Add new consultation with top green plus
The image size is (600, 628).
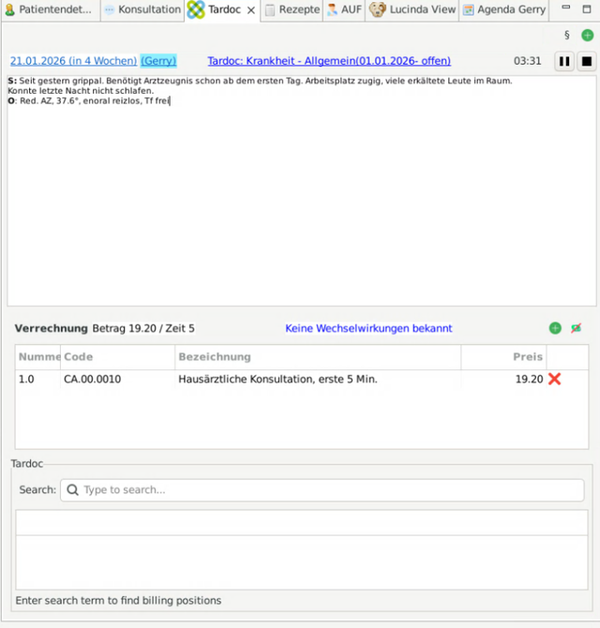(x=587, y=35)
